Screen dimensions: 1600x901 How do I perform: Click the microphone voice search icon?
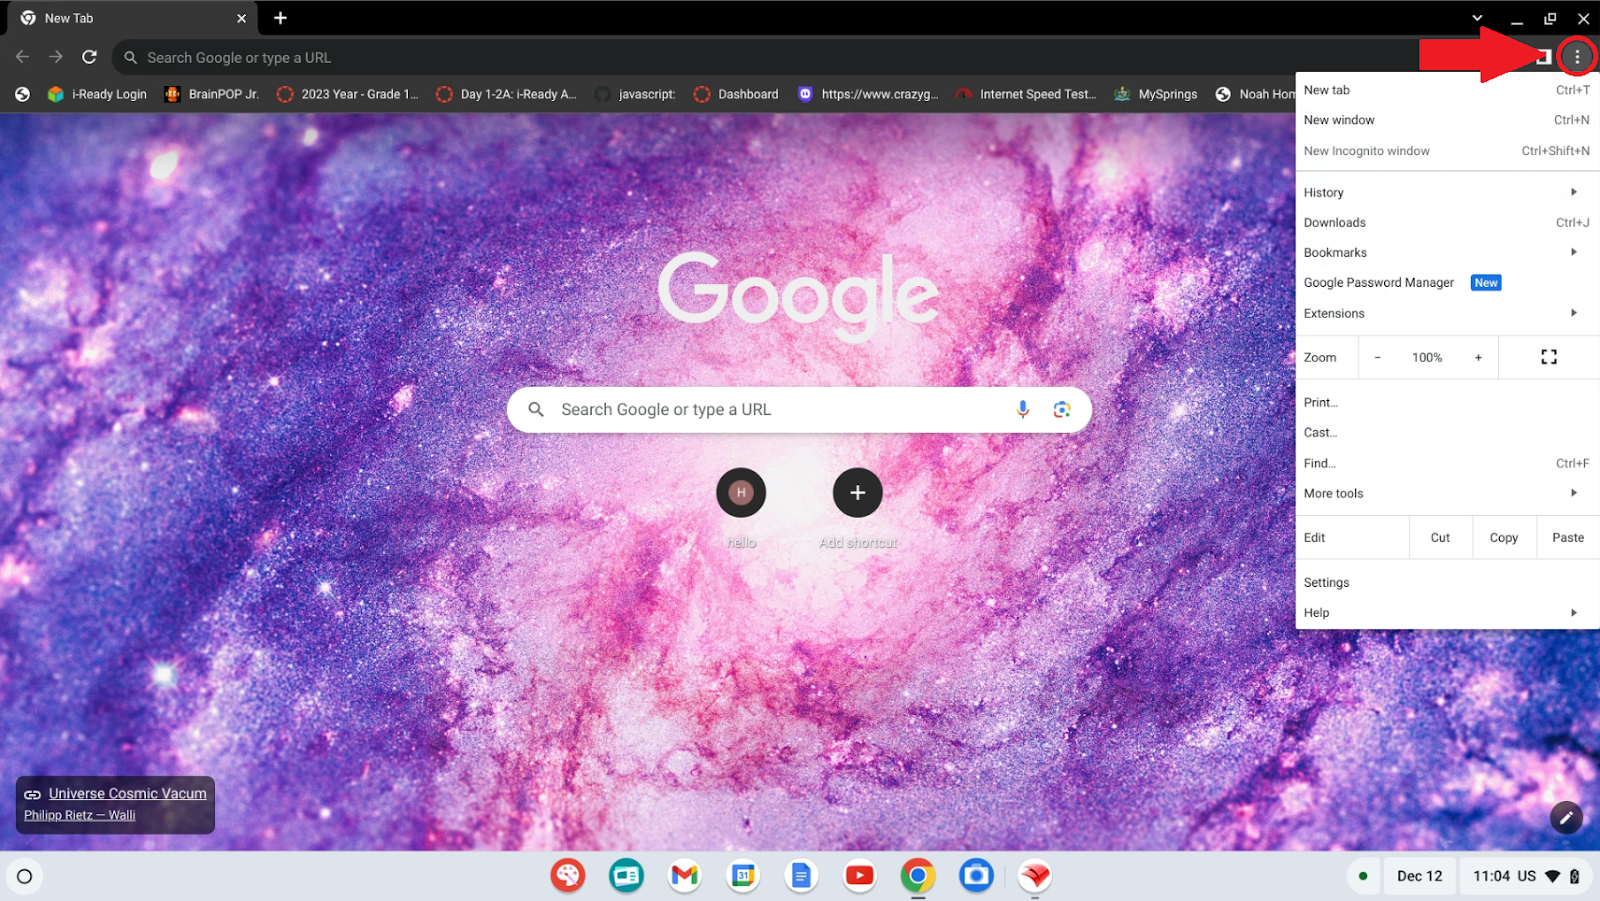pos(1022,409)
